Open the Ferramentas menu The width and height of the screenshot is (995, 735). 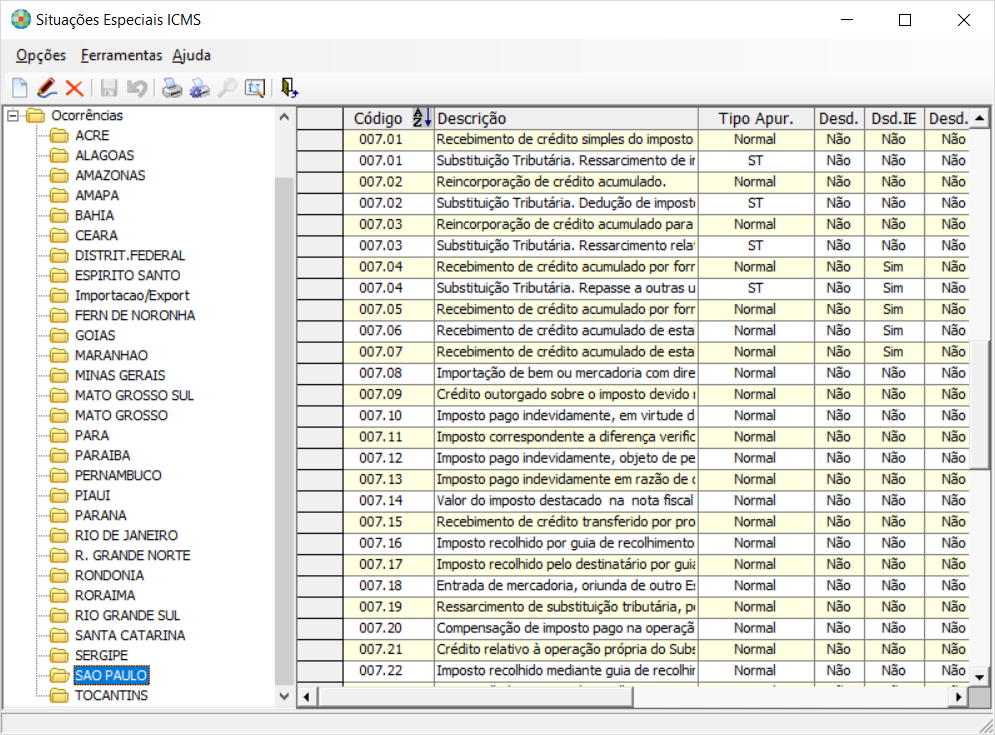(x=121, y=55)
